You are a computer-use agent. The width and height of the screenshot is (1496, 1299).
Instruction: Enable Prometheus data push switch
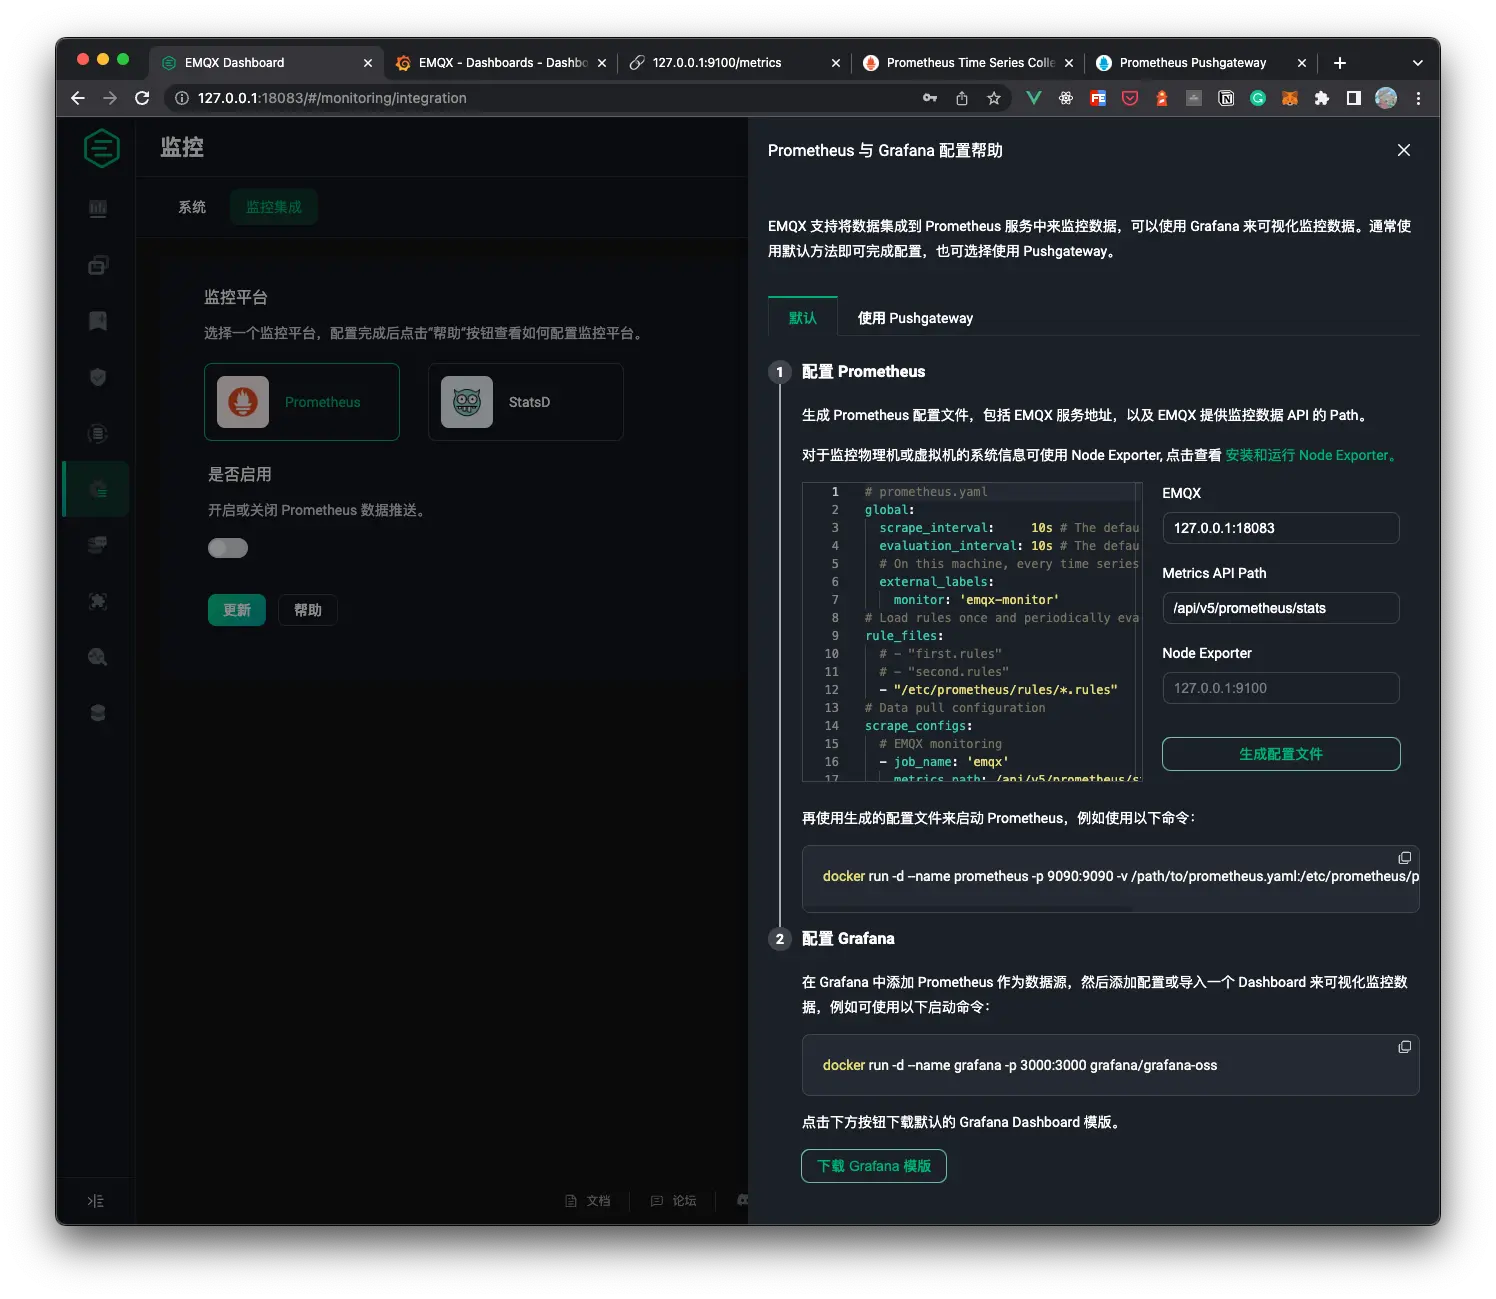(x=228, y=547)
